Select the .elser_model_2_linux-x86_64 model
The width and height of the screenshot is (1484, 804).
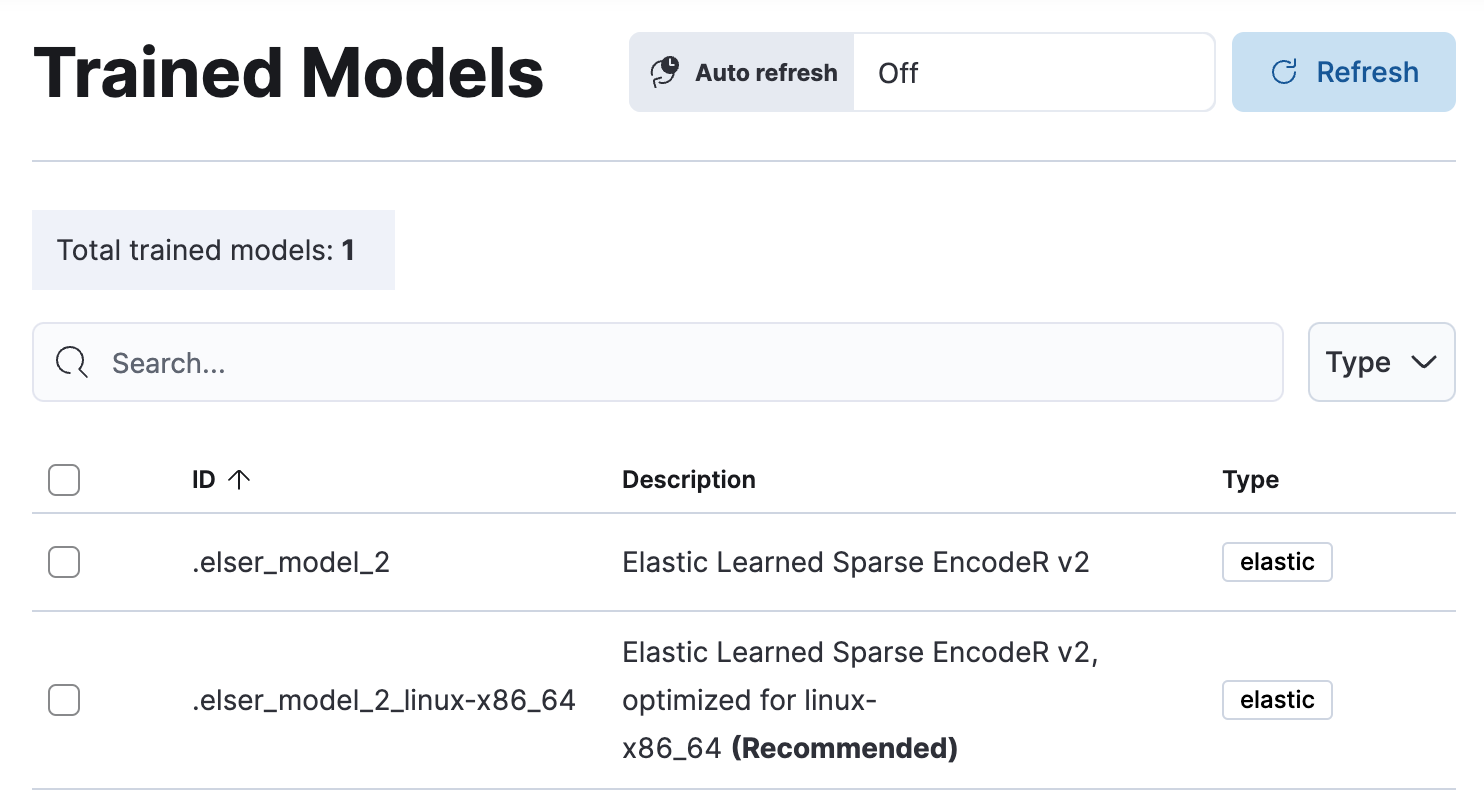pyautogui.click(x=384, y=700)
